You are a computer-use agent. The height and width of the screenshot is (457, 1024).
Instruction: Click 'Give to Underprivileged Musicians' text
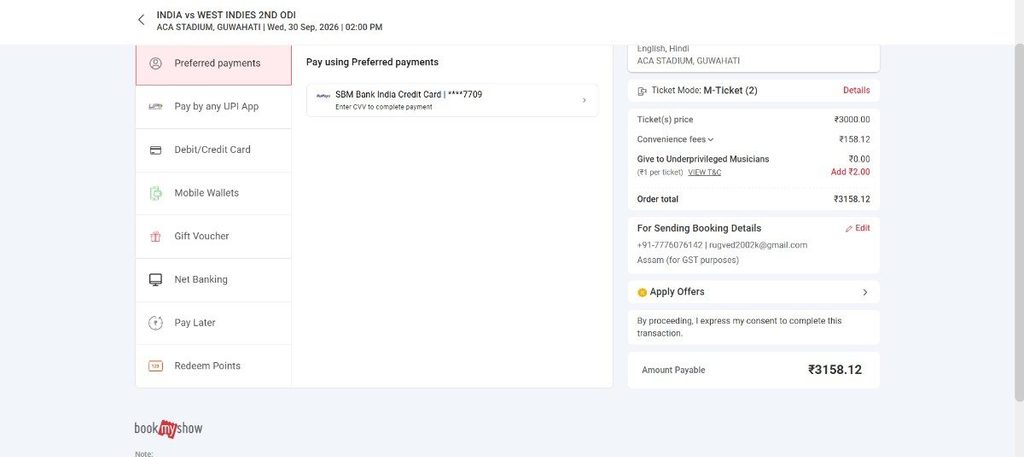(703, 159)
